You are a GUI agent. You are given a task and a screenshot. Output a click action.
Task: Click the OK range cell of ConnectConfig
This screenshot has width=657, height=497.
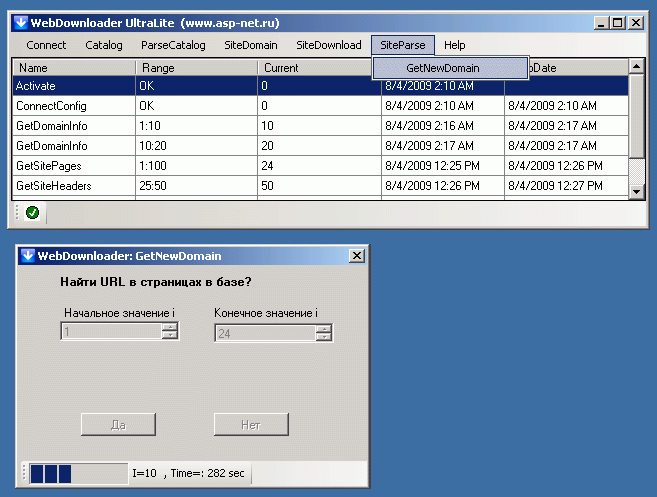[x=196, y=106]
